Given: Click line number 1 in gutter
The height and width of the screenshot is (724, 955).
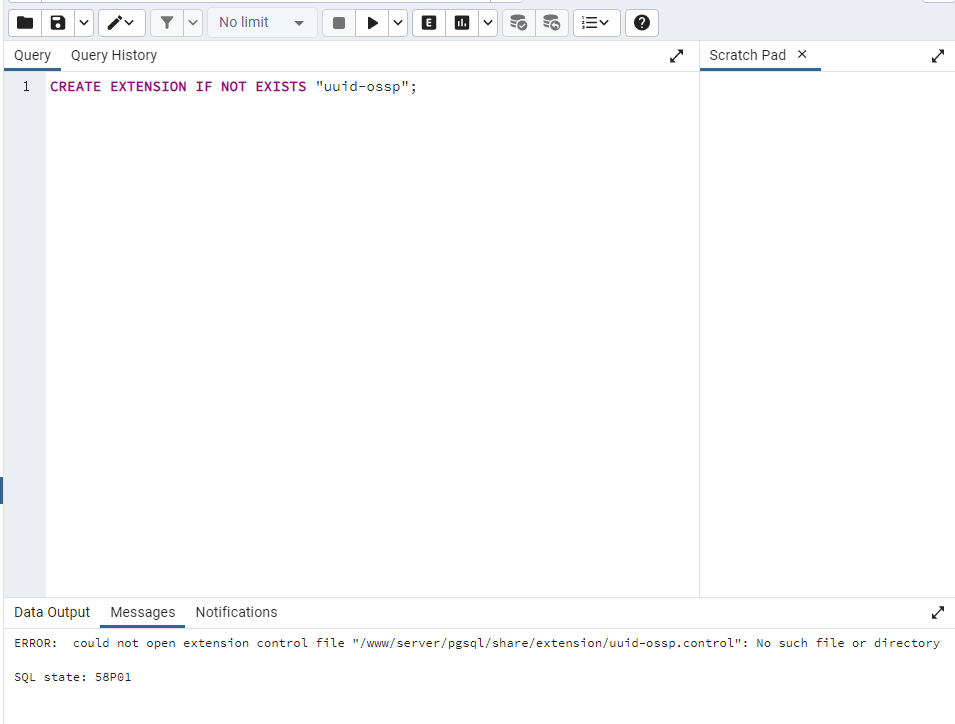Looking at the screenshot, I should 26,86.
